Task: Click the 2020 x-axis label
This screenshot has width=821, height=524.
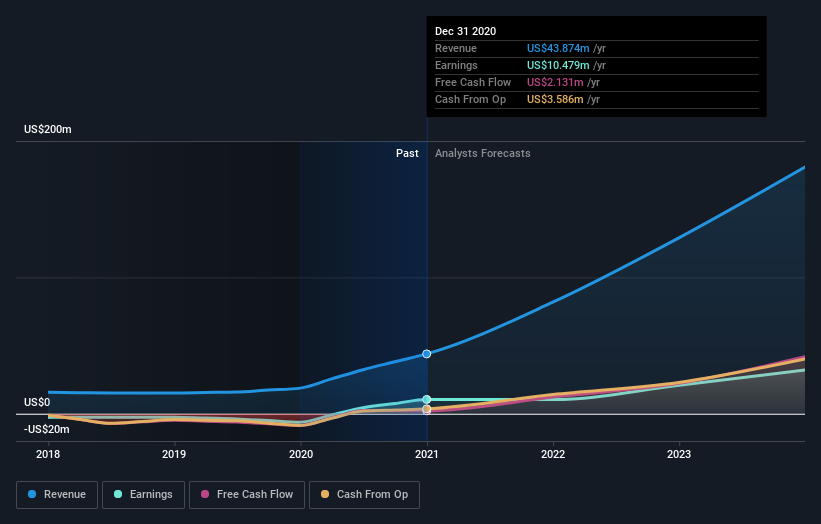Action: point(301,454)
